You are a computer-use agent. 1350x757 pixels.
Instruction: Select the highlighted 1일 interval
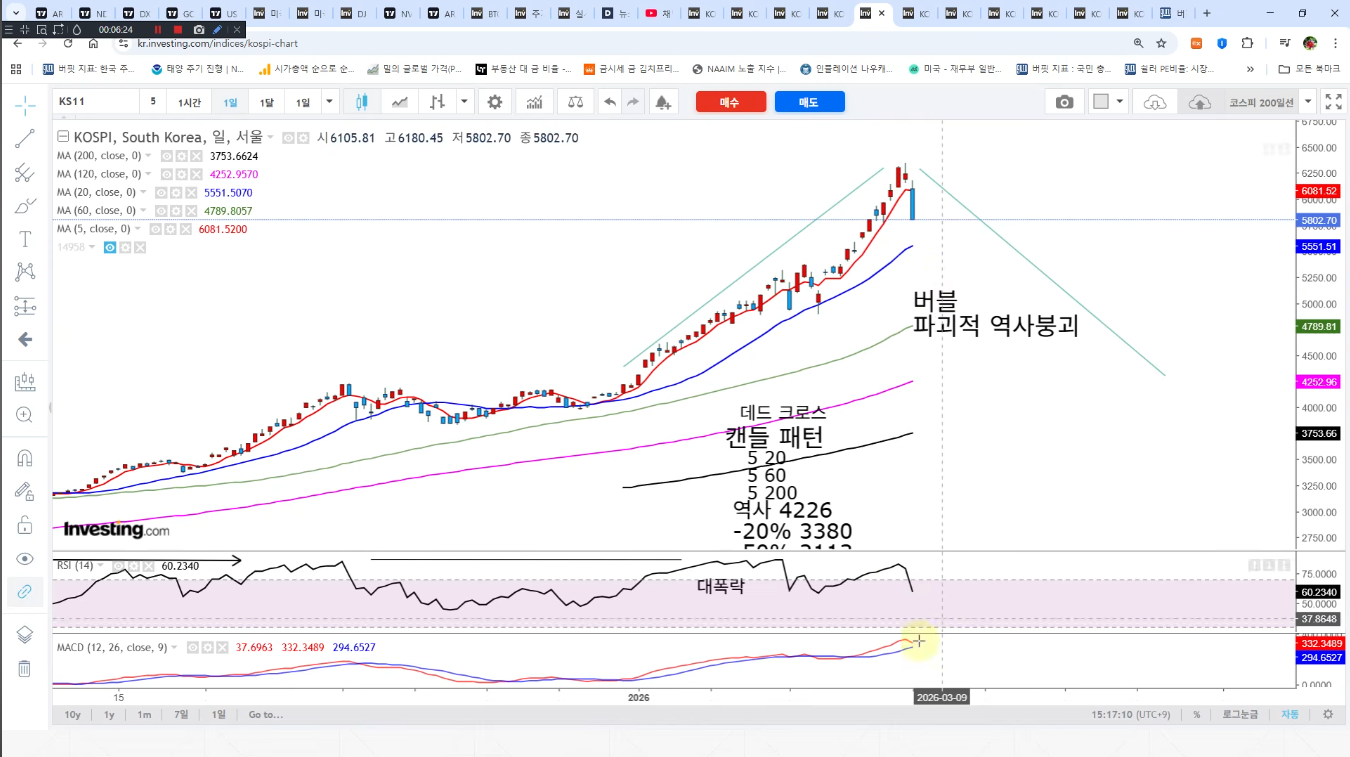click(x=231, y=102)
